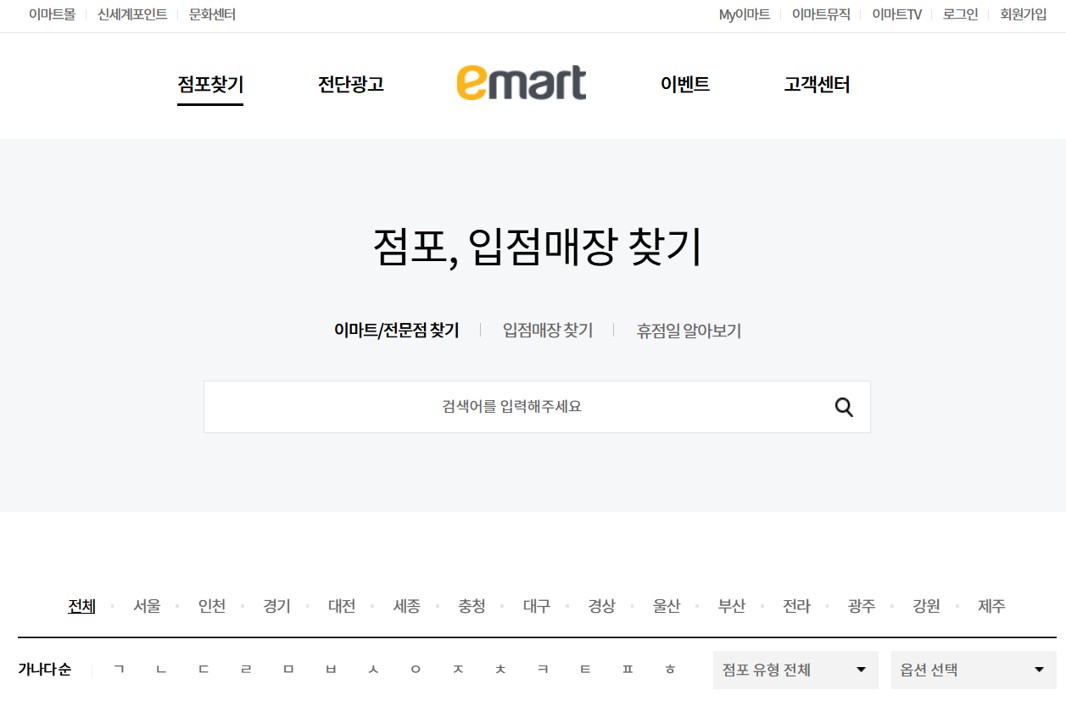Open the 신세계포인트 link
Viewport: 1066px width, 701px height.
[132, 14]
